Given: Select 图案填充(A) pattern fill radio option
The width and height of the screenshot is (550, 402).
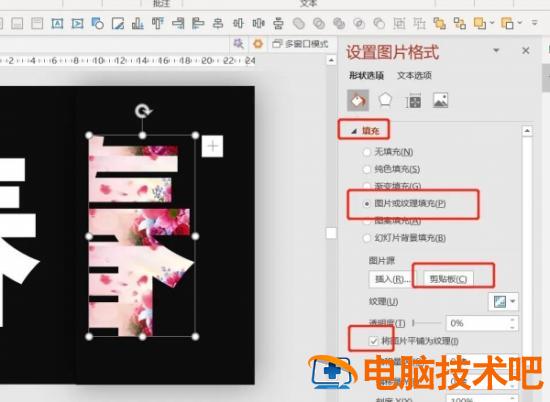Looking at the screenshot, I should 367,221.
